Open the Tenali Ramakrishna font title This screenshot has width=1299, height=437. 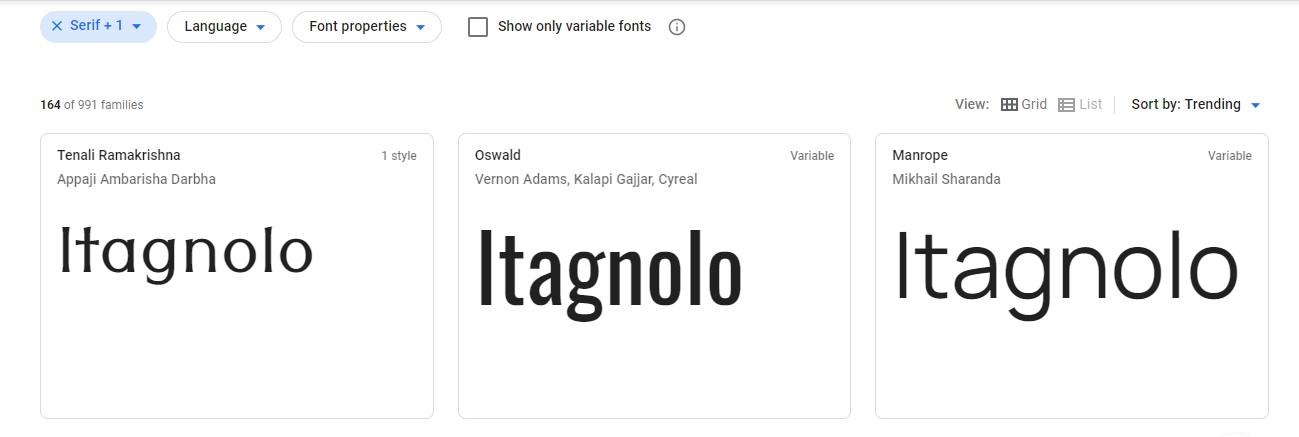(119, 155)
